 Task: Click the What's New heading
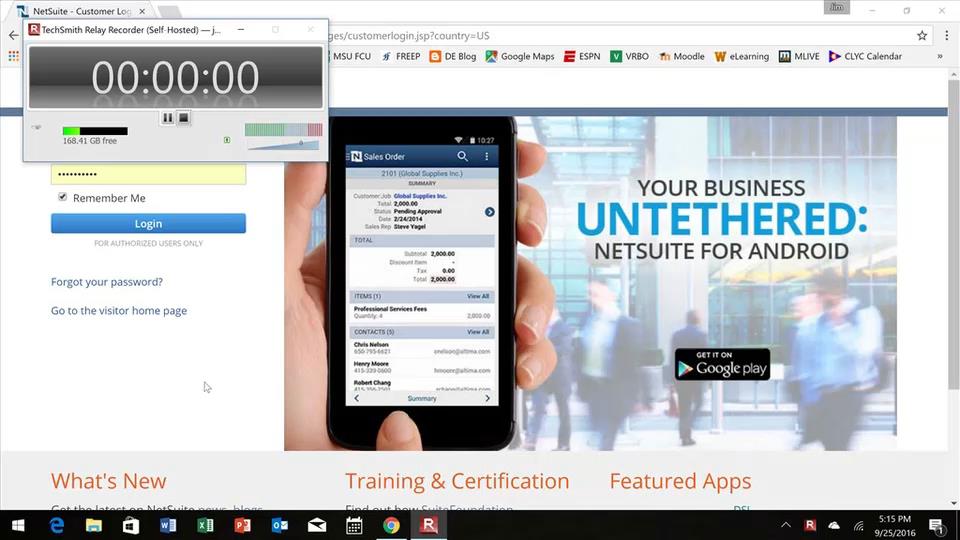click(108, 481)
